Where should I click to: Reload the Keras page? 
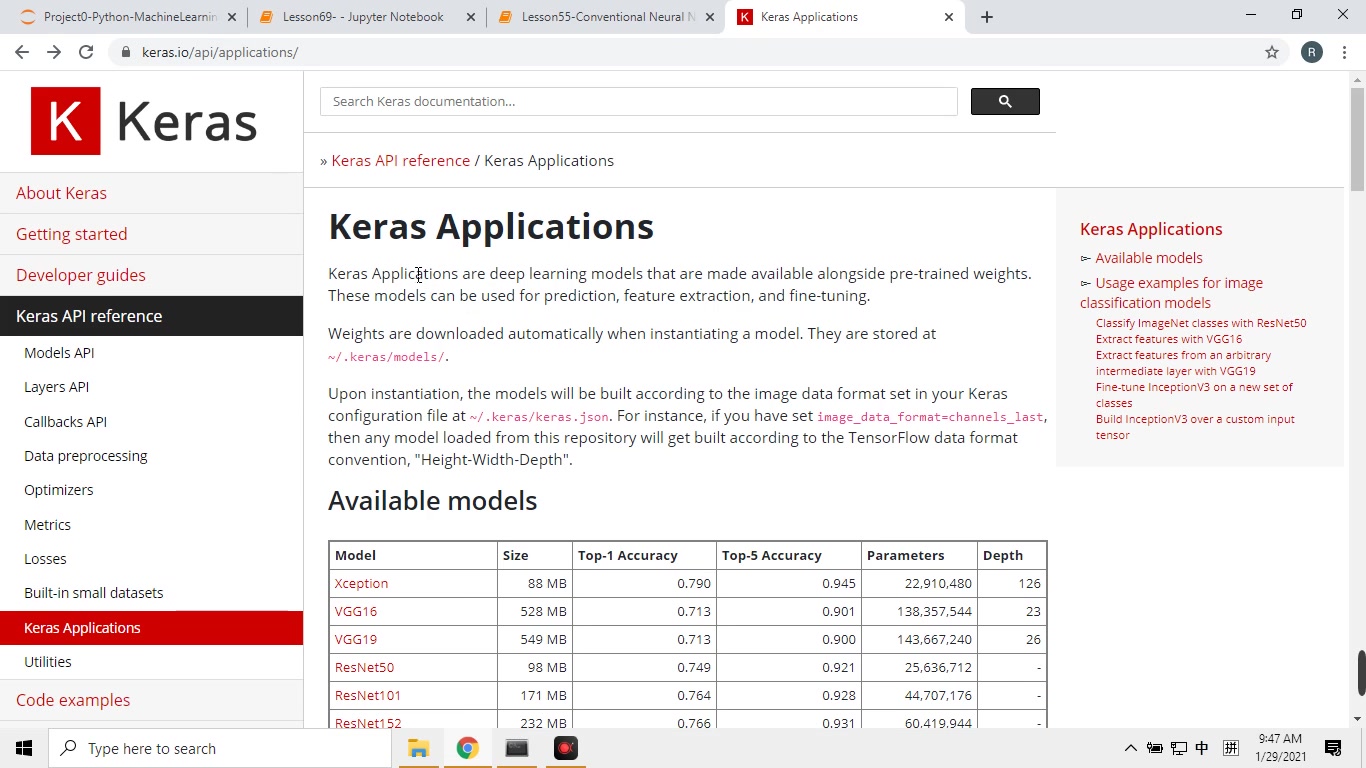pyautogui.click(x=86, y=52)
